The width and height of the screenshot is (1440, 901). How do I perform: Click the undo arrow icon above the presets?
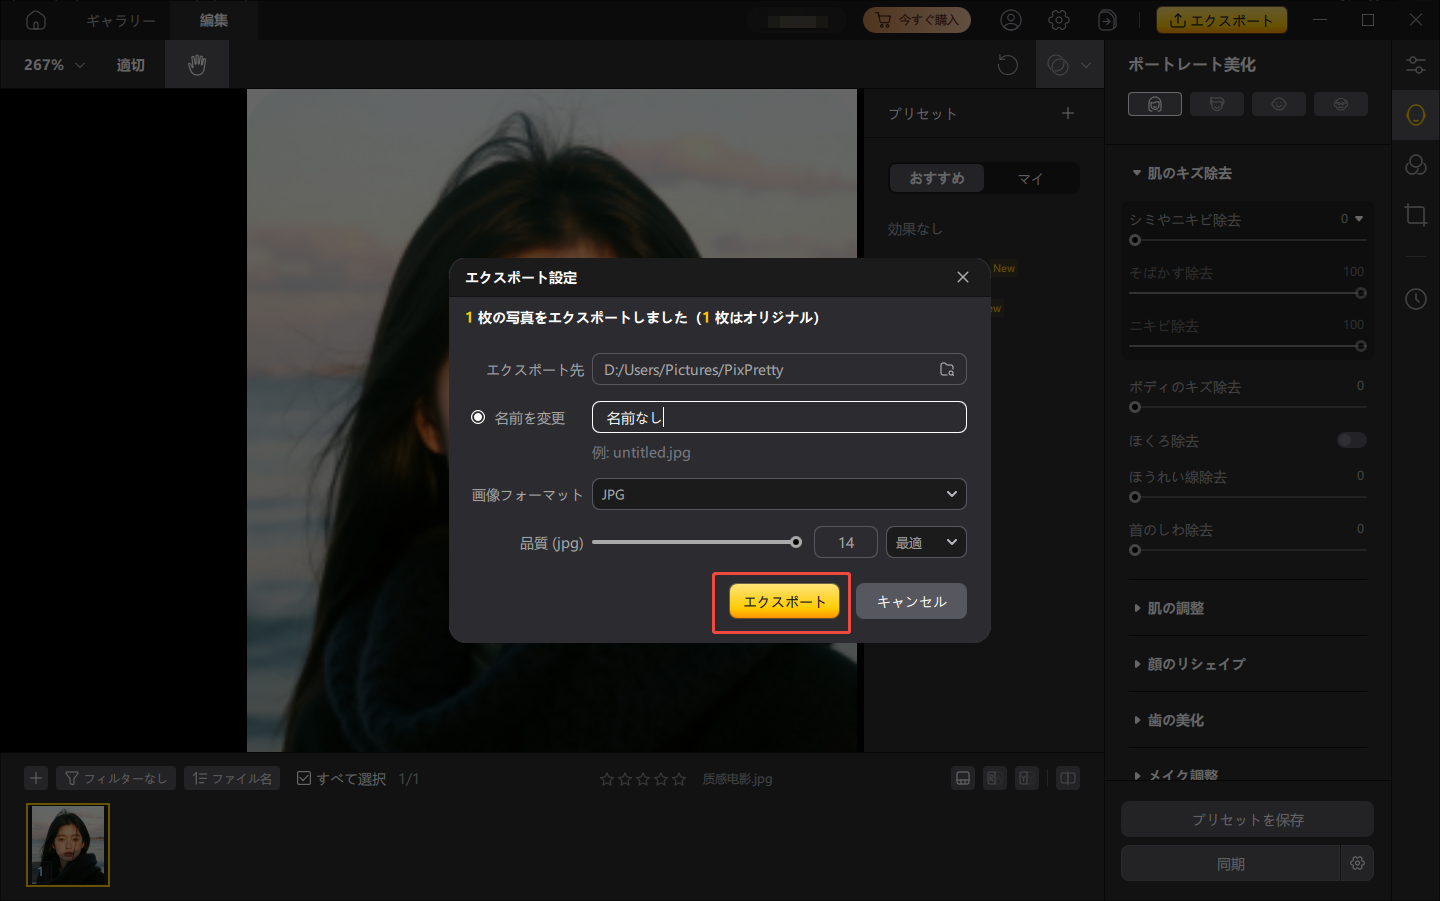click(1007, 64)
